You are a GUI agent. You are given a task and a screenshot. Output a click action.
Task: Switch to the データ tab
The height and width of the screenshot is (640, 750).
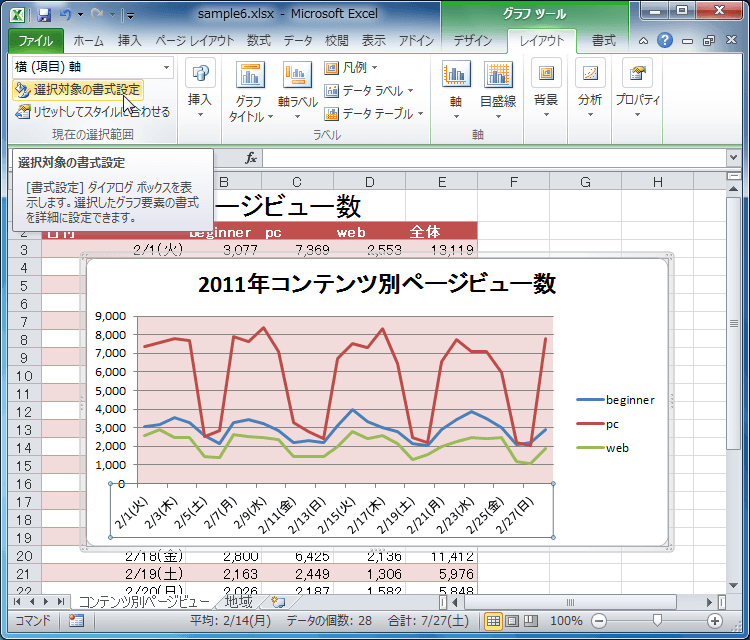point(298,41)
